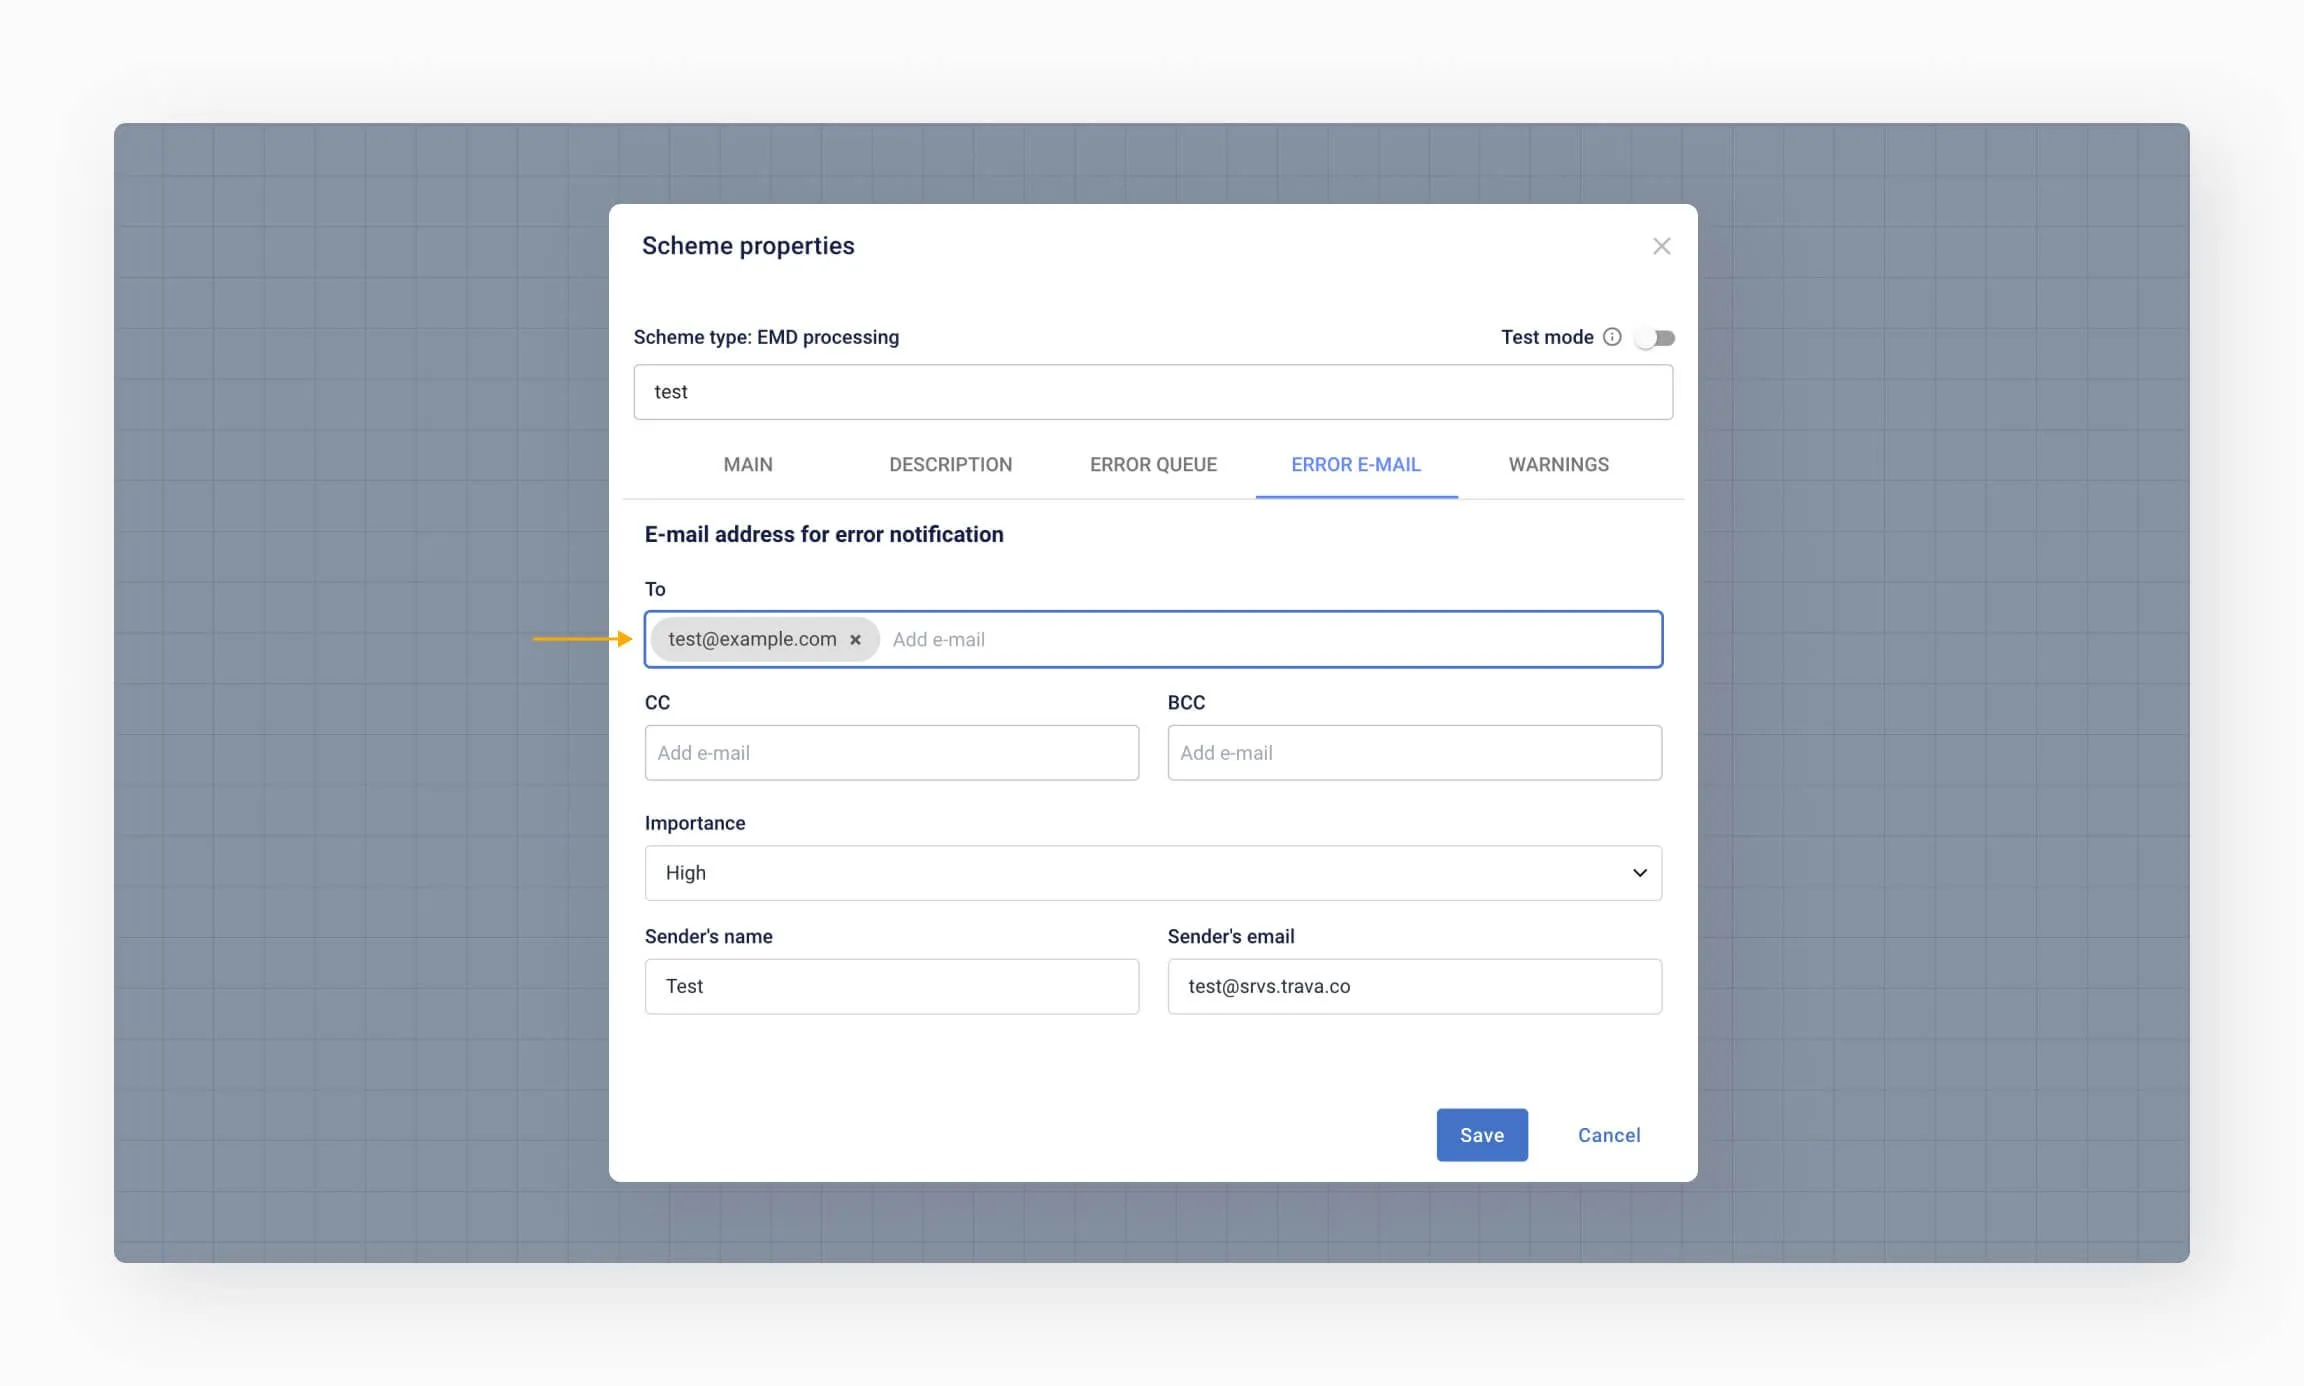Viewport: 2304px width, 1386px height.
Task: Open the DESCRIPTION tab
Action: pos(950,465)
